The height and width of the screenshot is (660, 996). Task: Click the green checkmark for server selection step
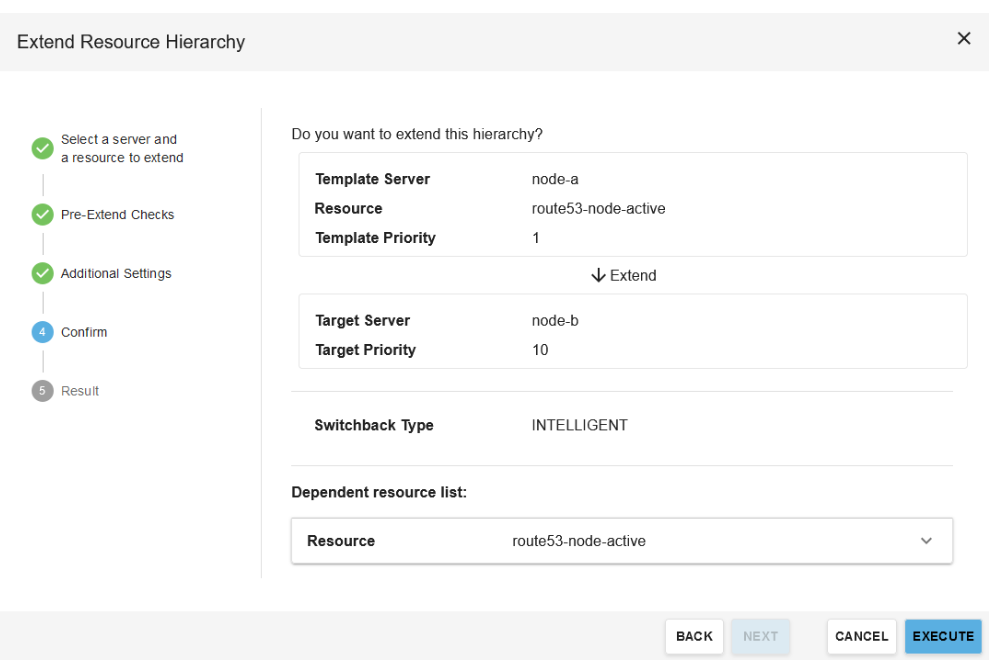42,149
